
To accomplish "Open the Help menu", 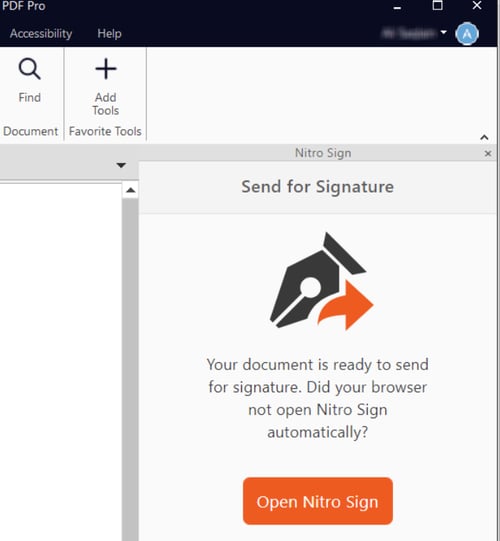I will pos(109,33).
